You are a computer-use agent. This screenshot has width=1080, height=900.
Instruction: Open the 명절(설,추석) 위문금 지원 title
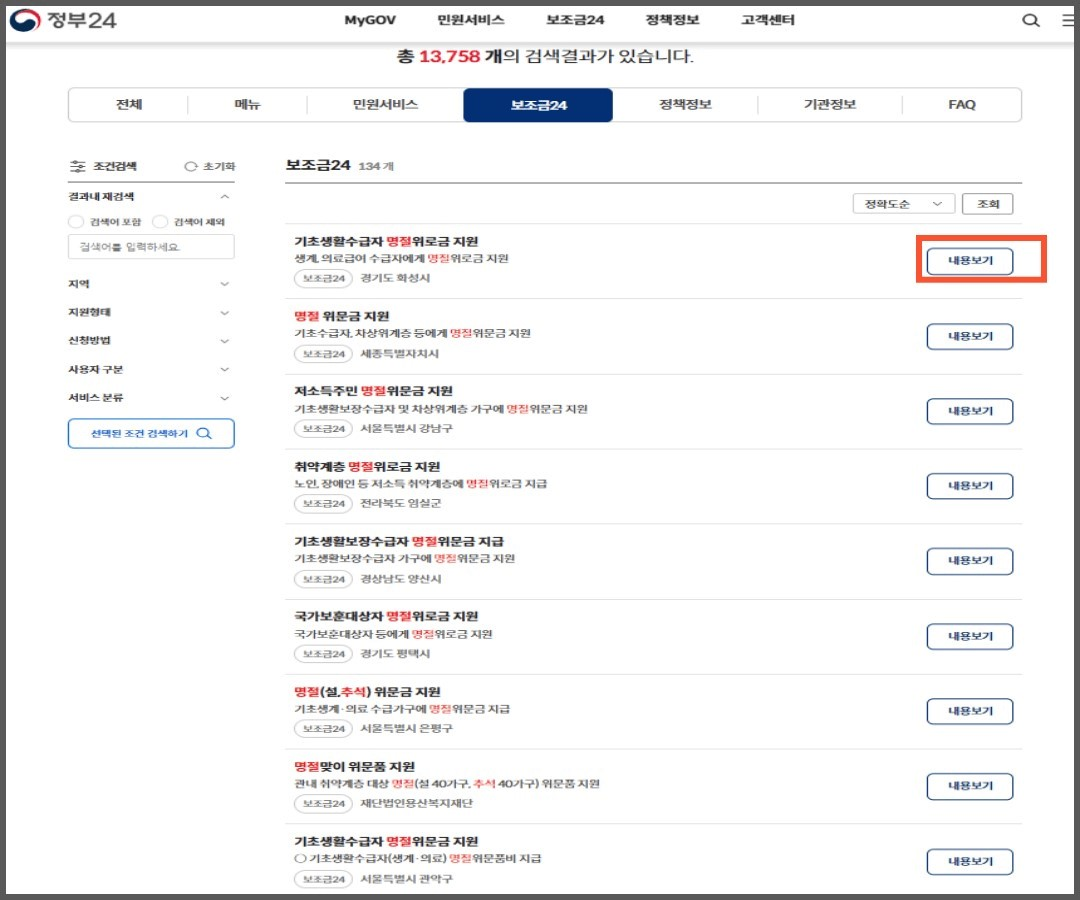pos(367,692)
